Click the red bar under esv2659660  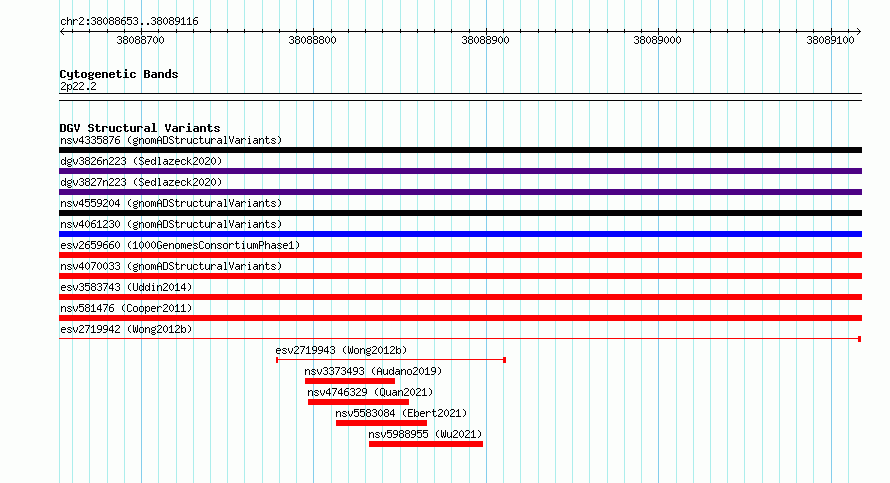point(460,255)
